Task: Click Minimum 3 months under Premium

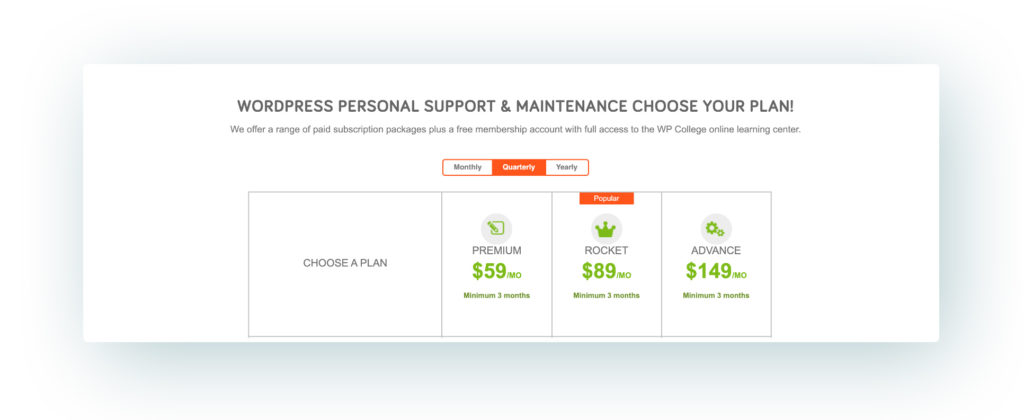Action: click(496, 295)
